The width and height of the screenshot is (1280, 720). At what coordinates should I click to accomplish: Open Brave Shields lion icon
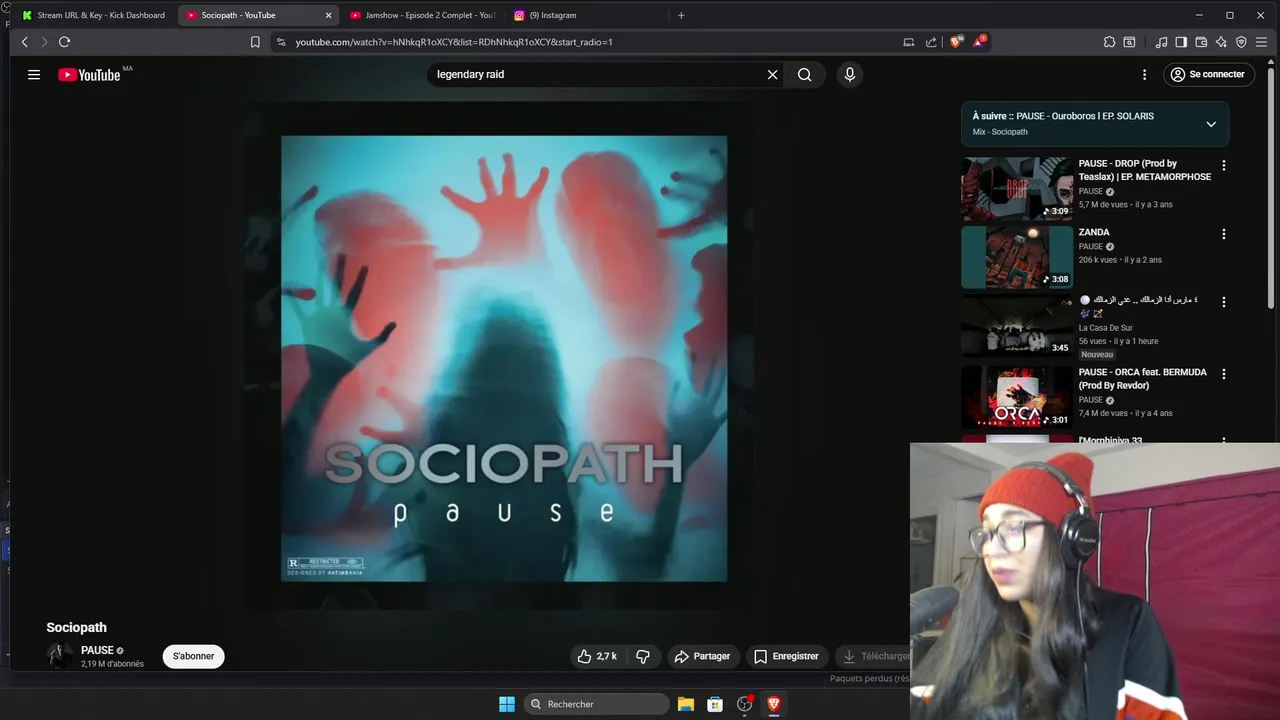pos(956,42)
